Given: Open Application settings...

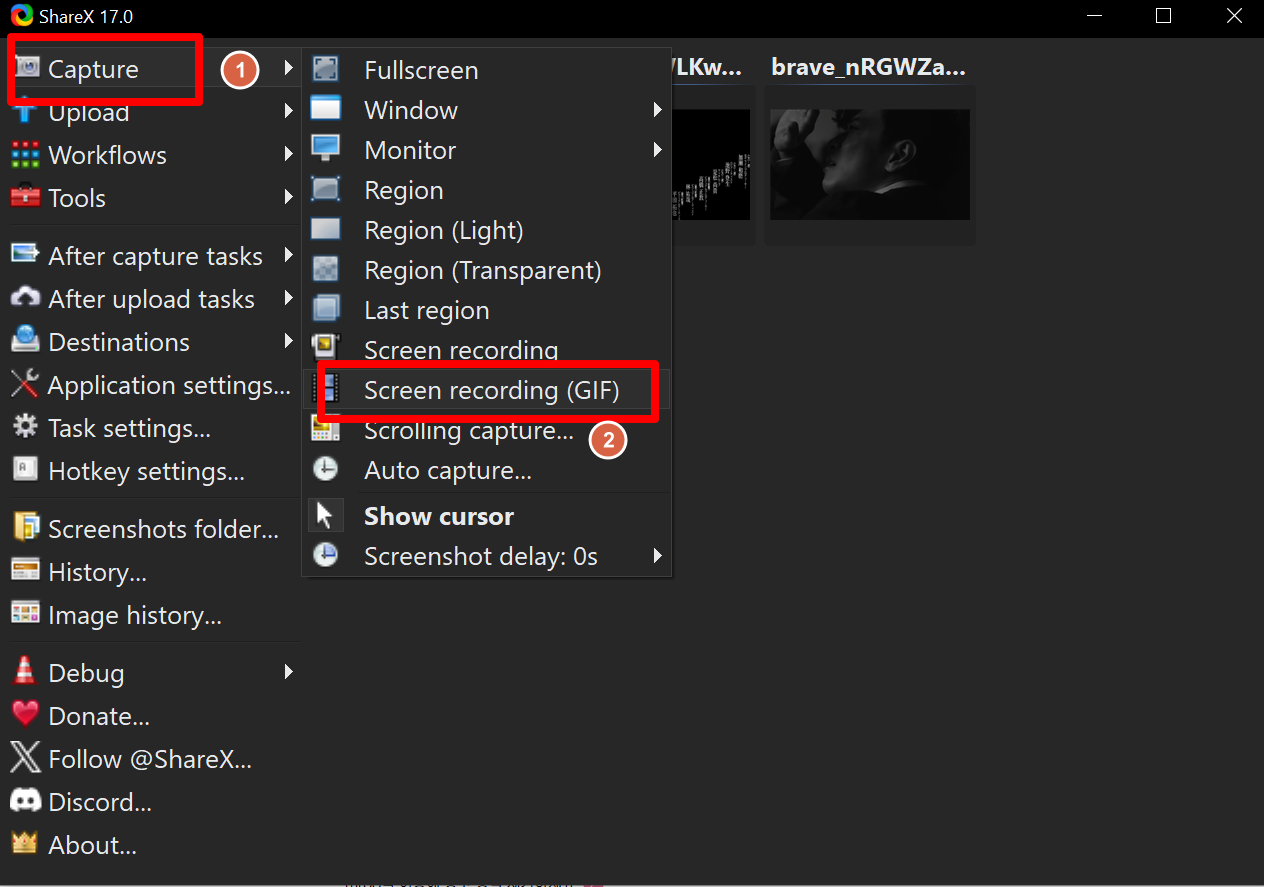Looking at the screenshot, I should (152, 385).
